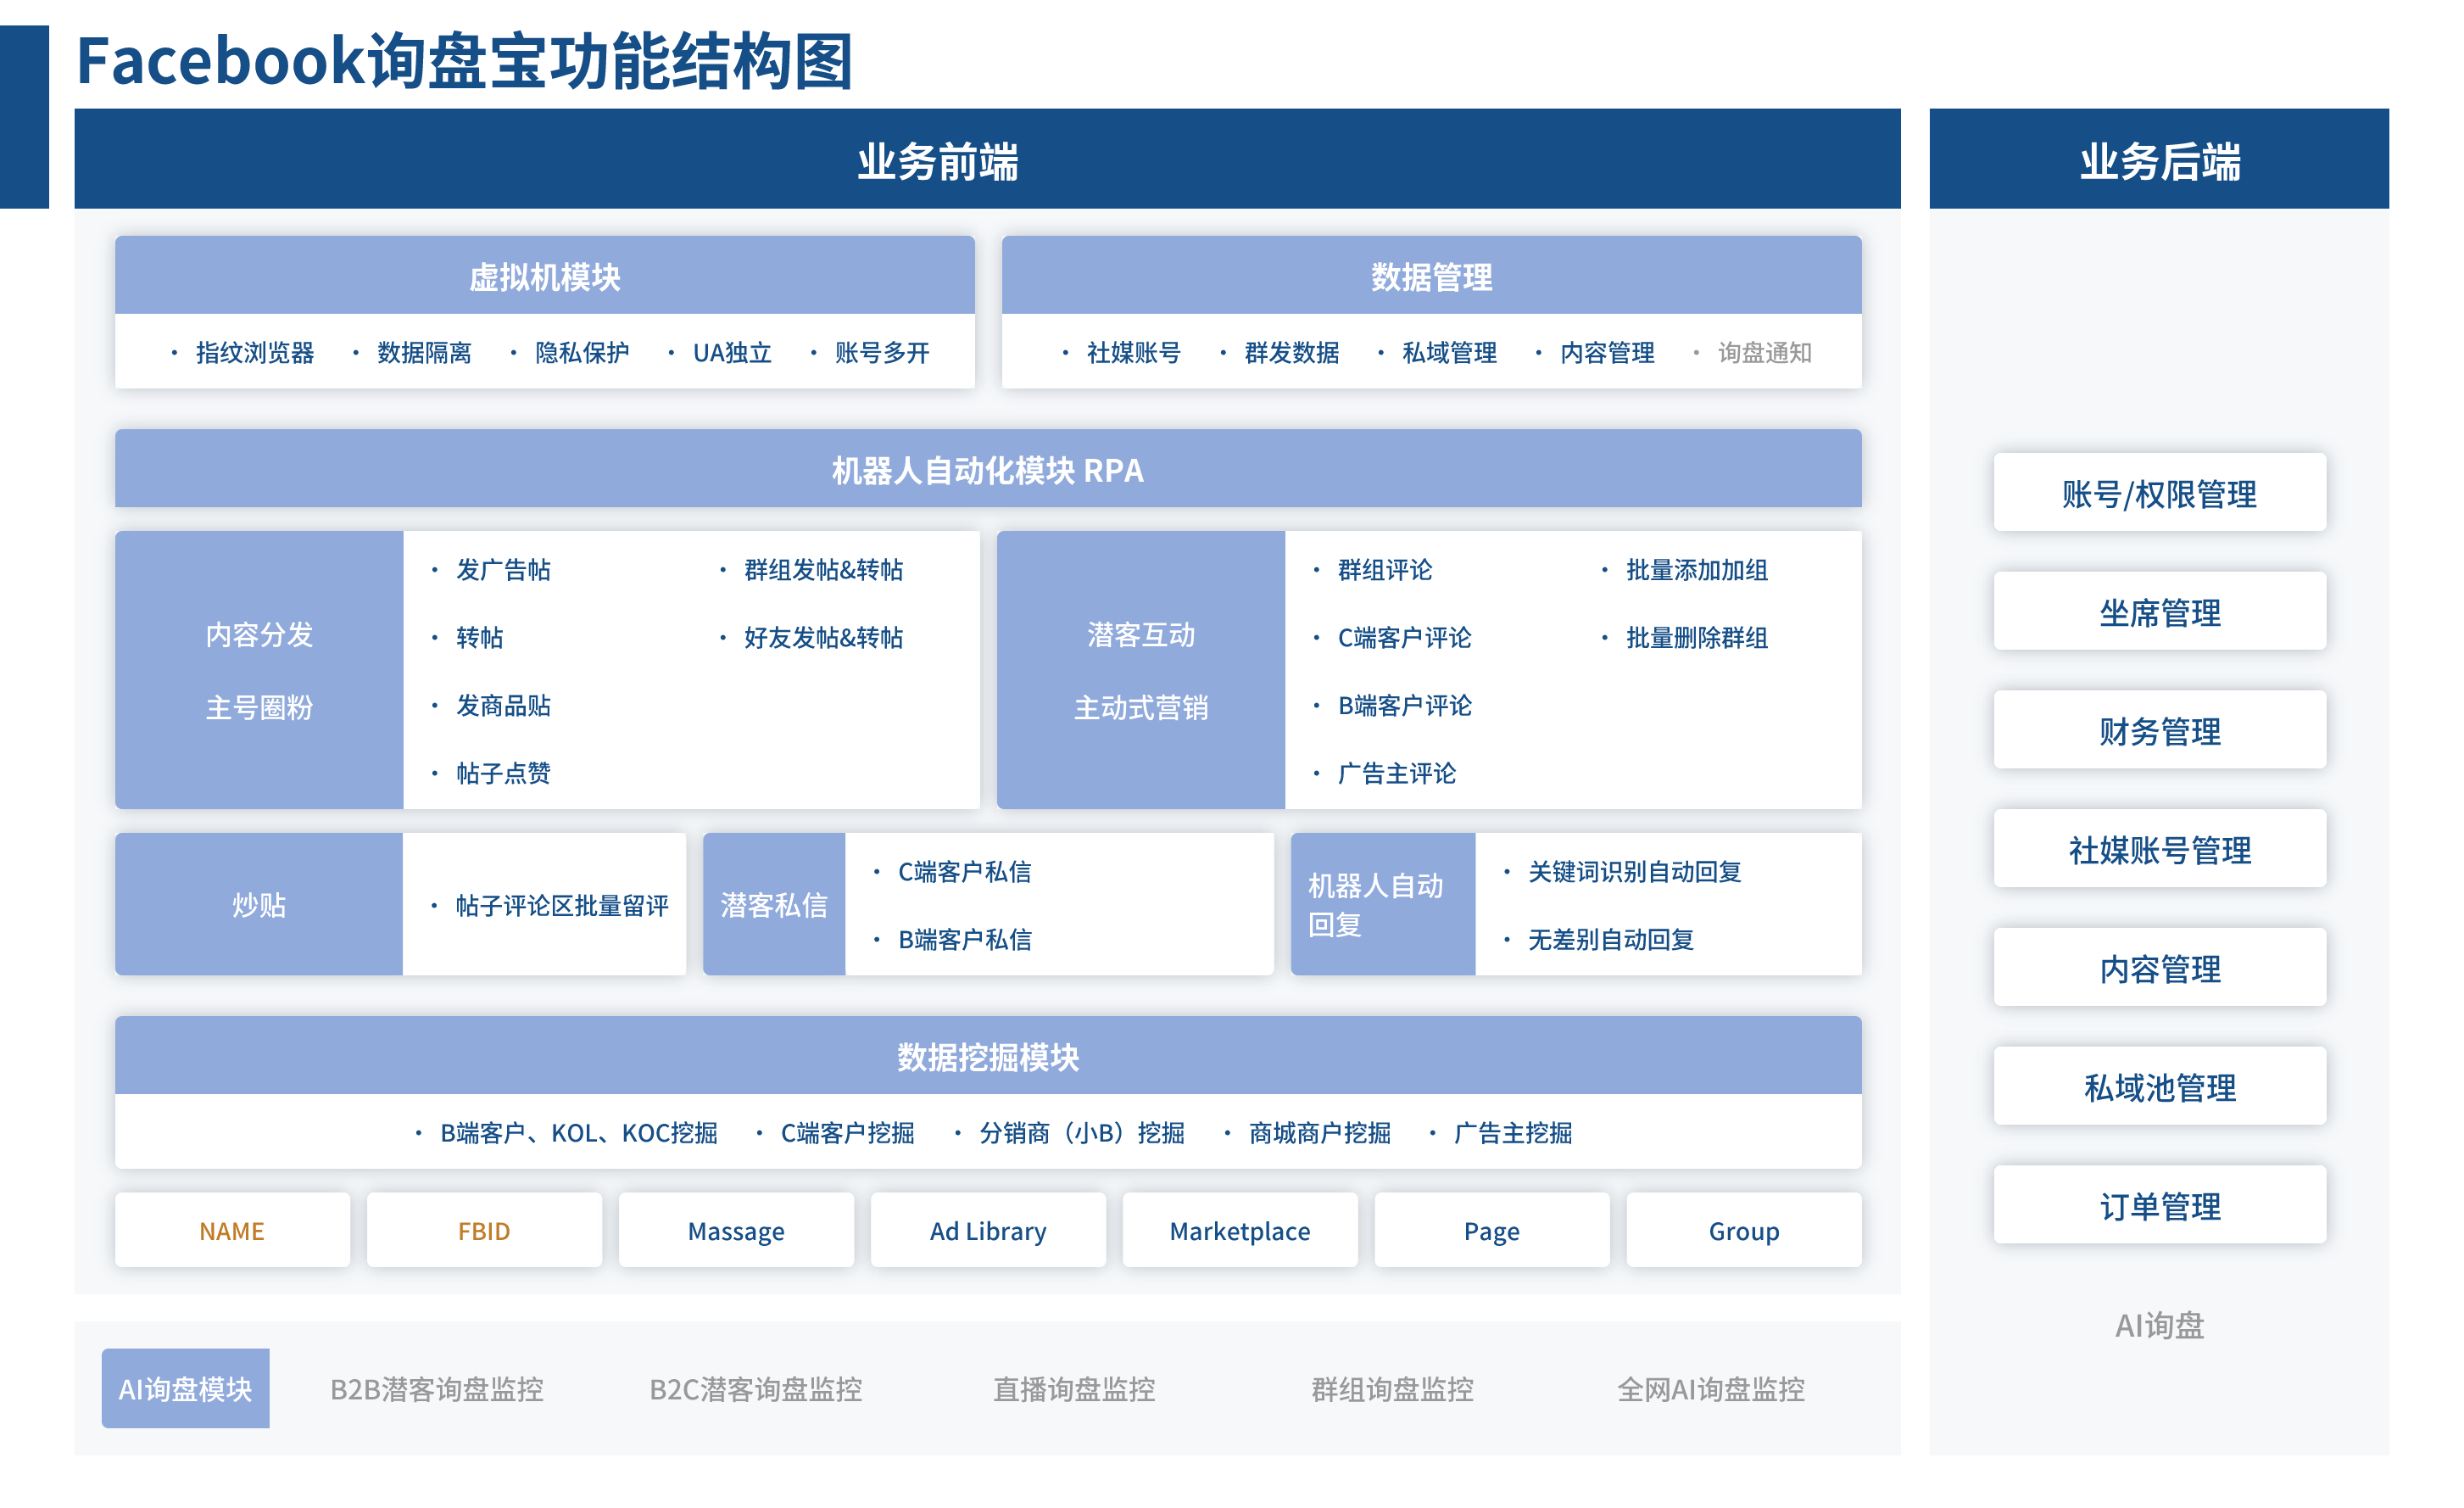Screen dimensions: 2464x1508
Task: Click 机器人自动化模块 RPA header
Action: [988, 469]
